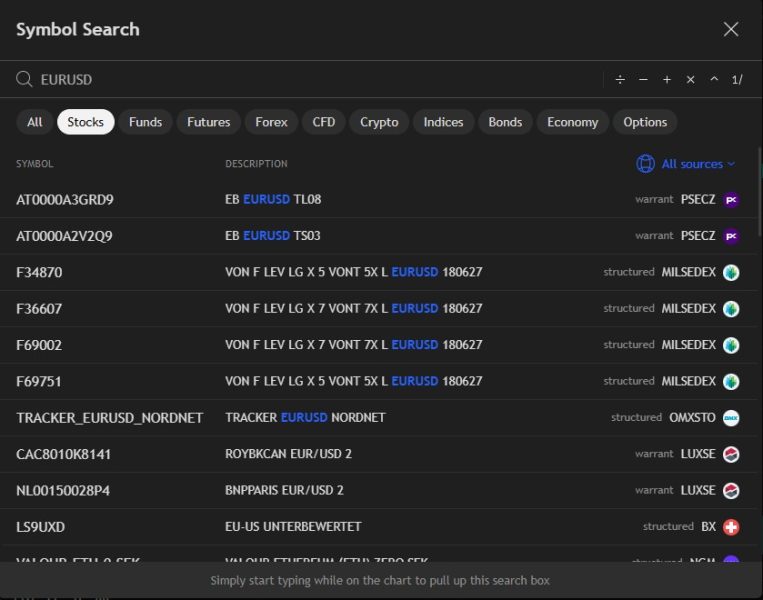763x600 pixels.
Task: Click description TRACKER EURUSD NORDNET
Action: coord(305,418)
